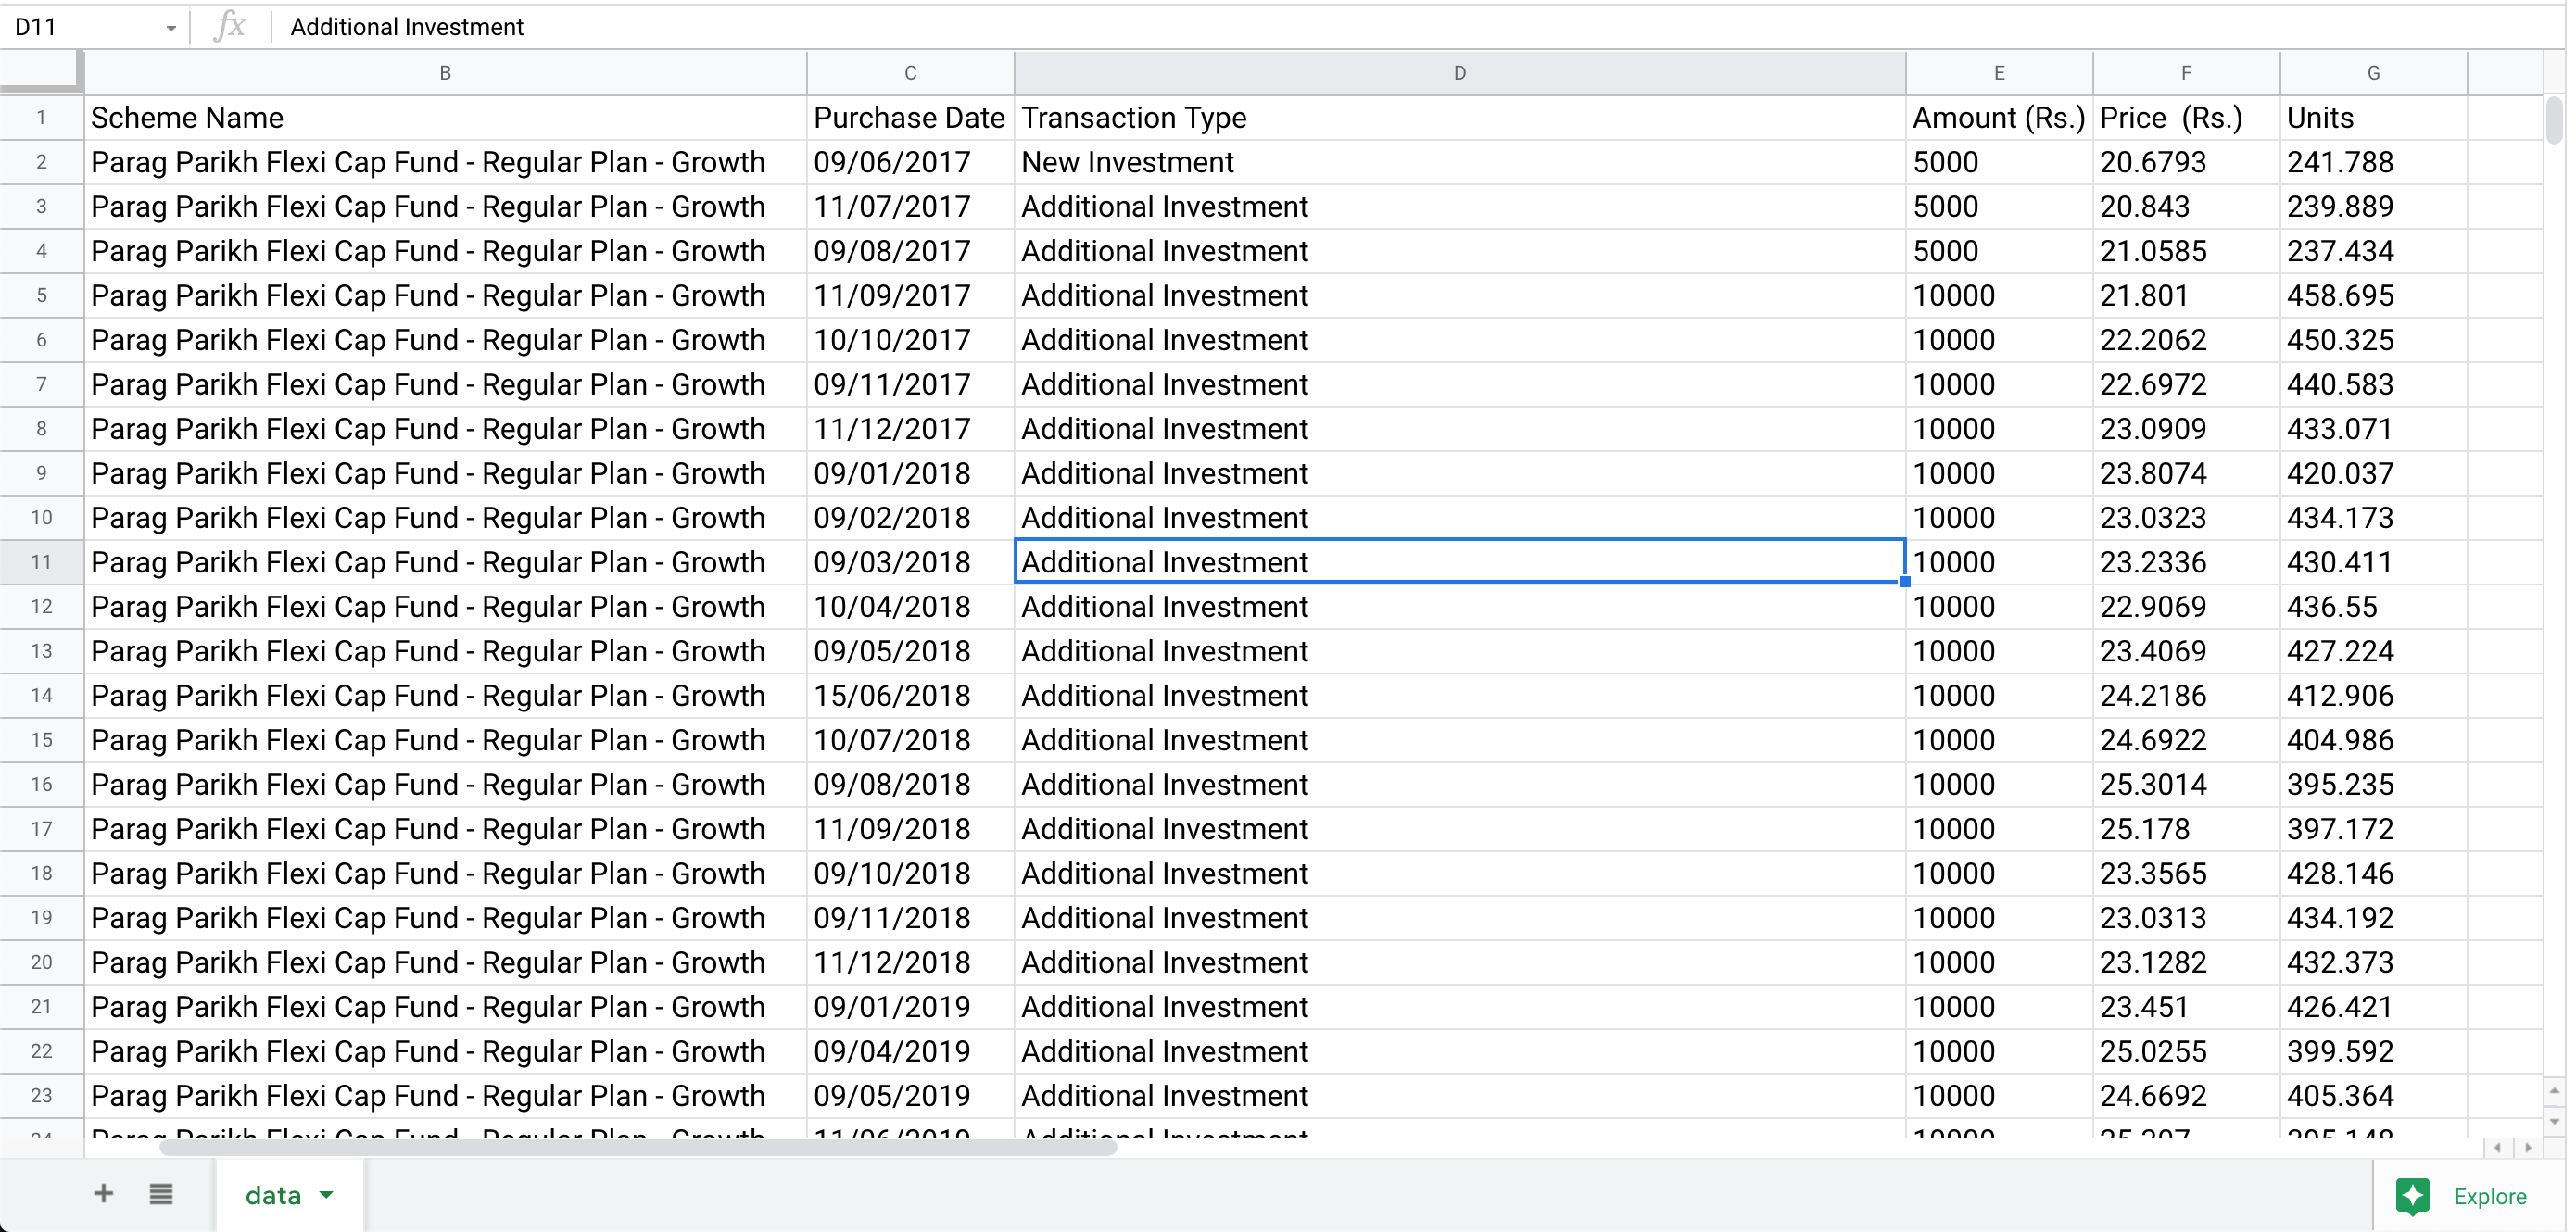Click the price cell 25.178
This screenshot has height=1232, width=2576.
(x=2186, y=829)
